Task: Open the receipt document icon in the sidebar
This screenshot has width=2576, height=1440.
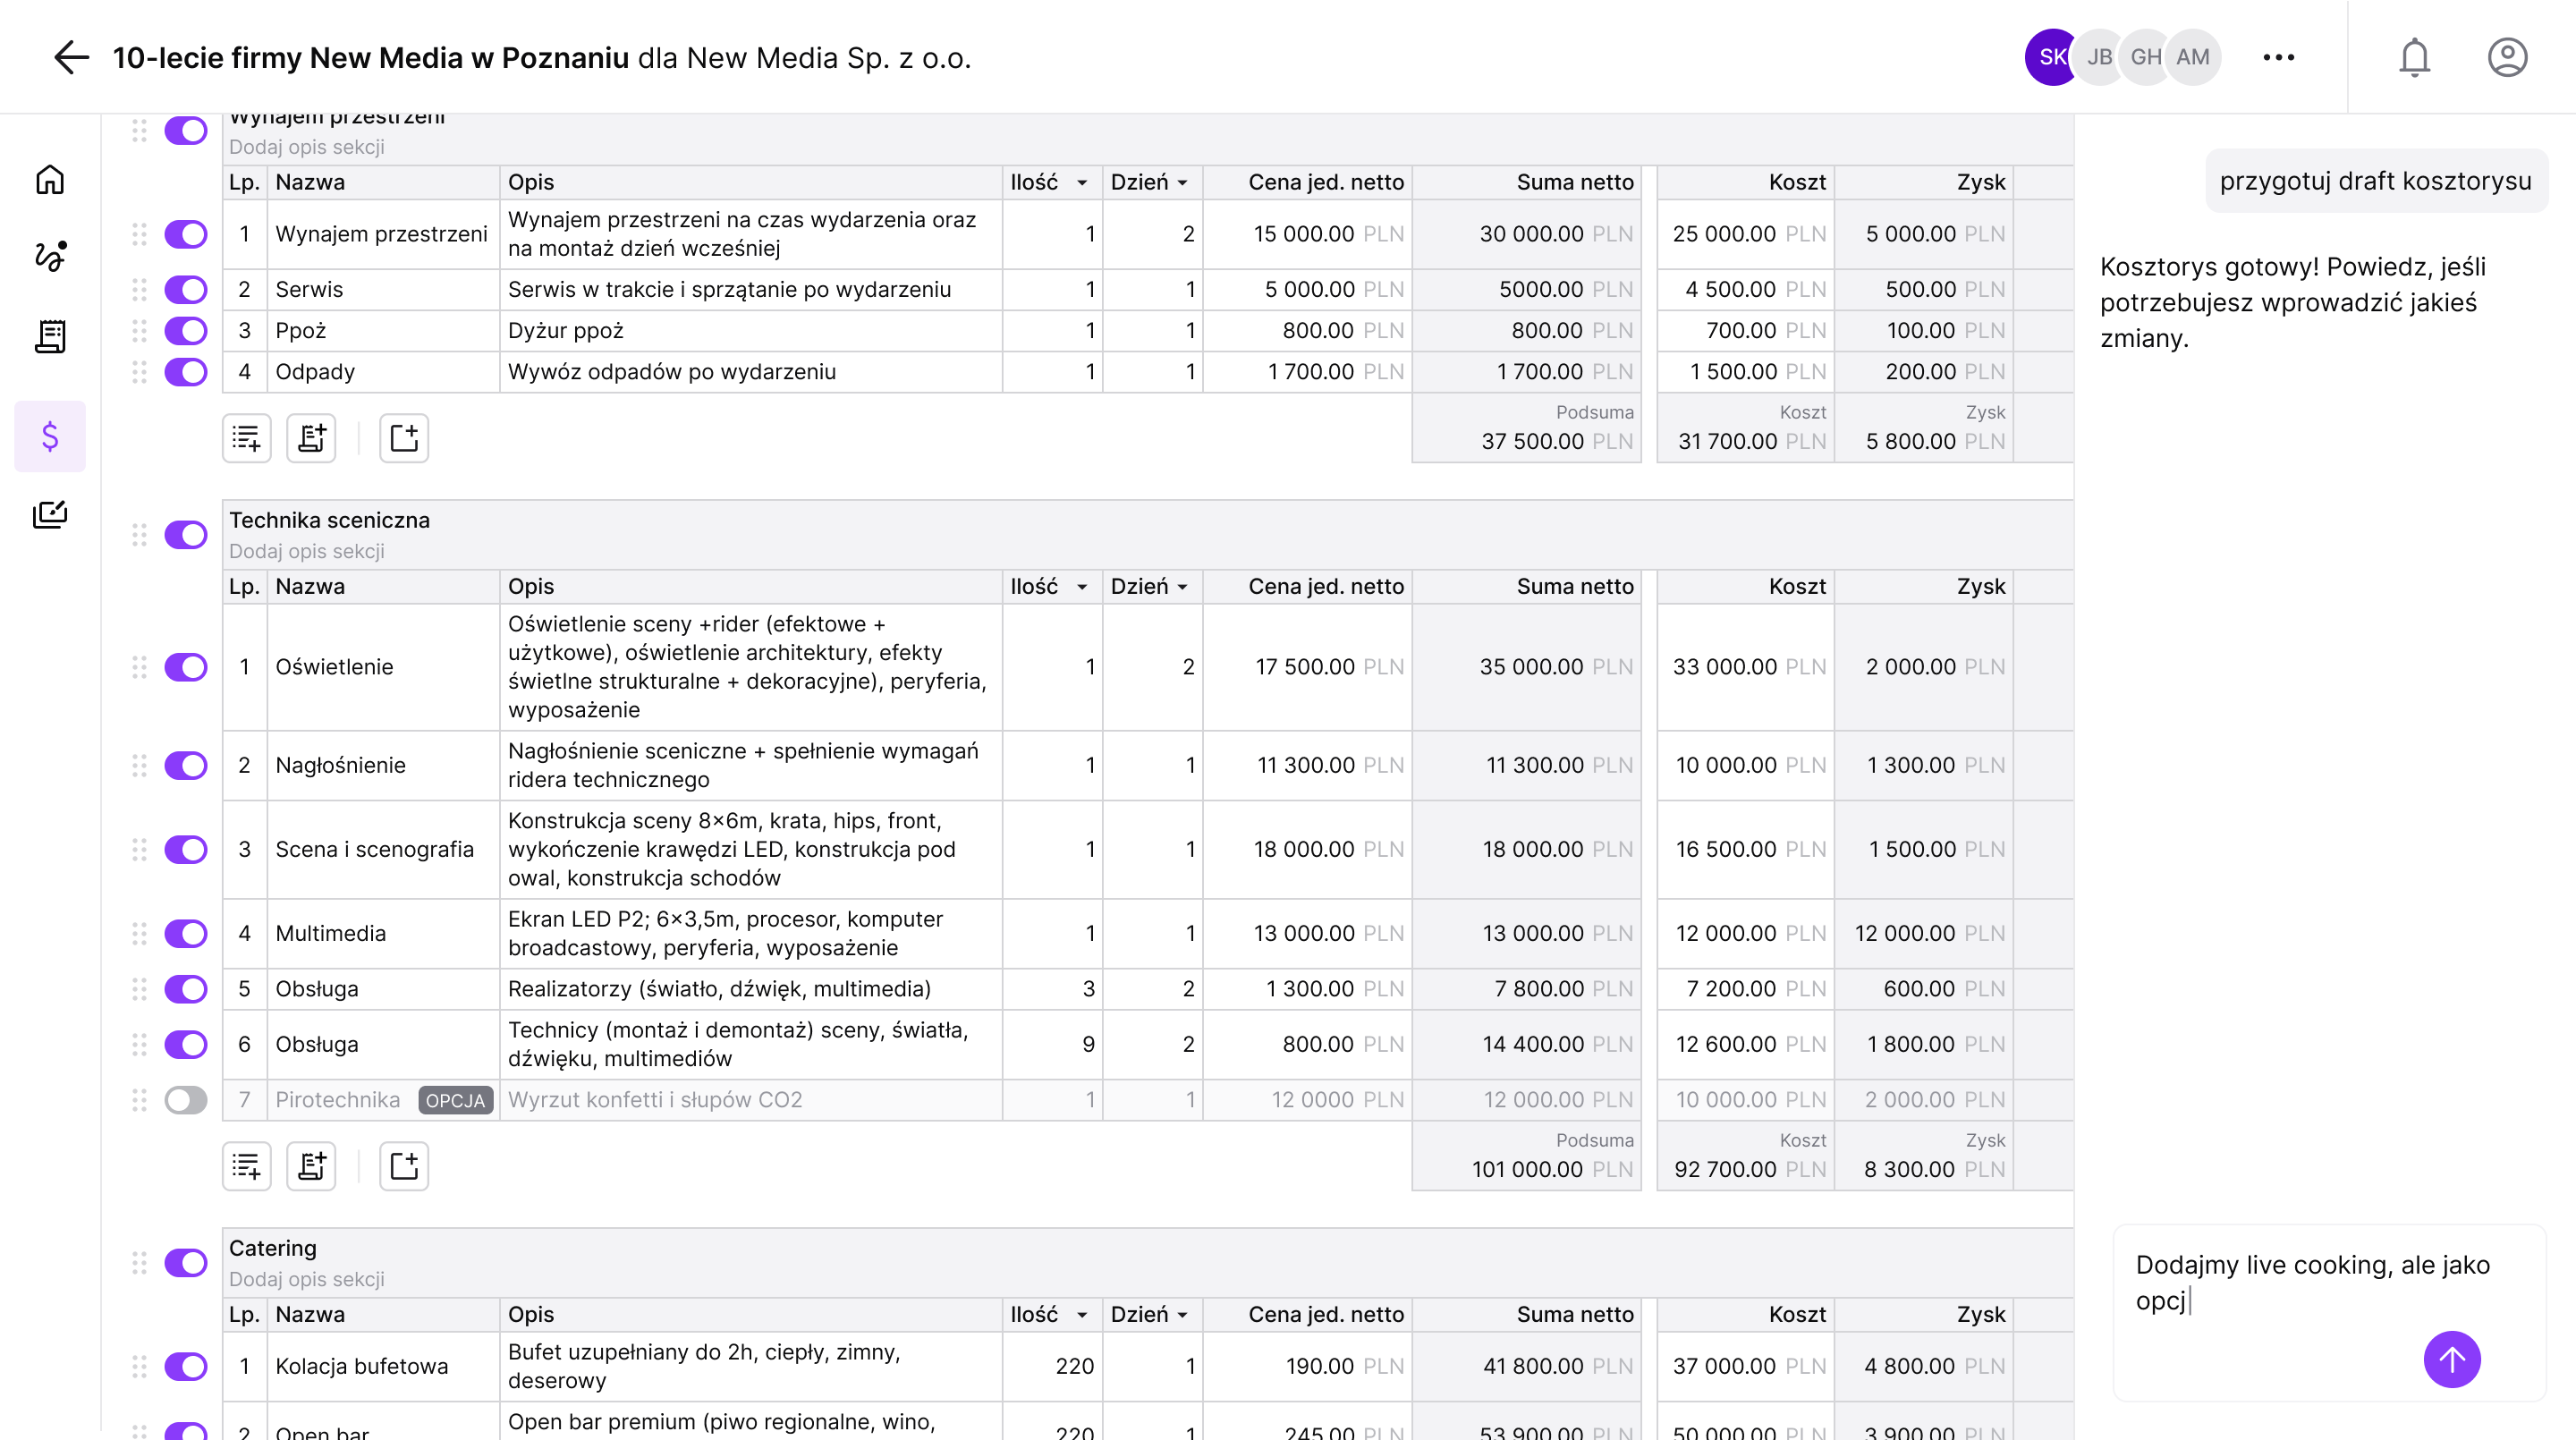Action: 50,336
